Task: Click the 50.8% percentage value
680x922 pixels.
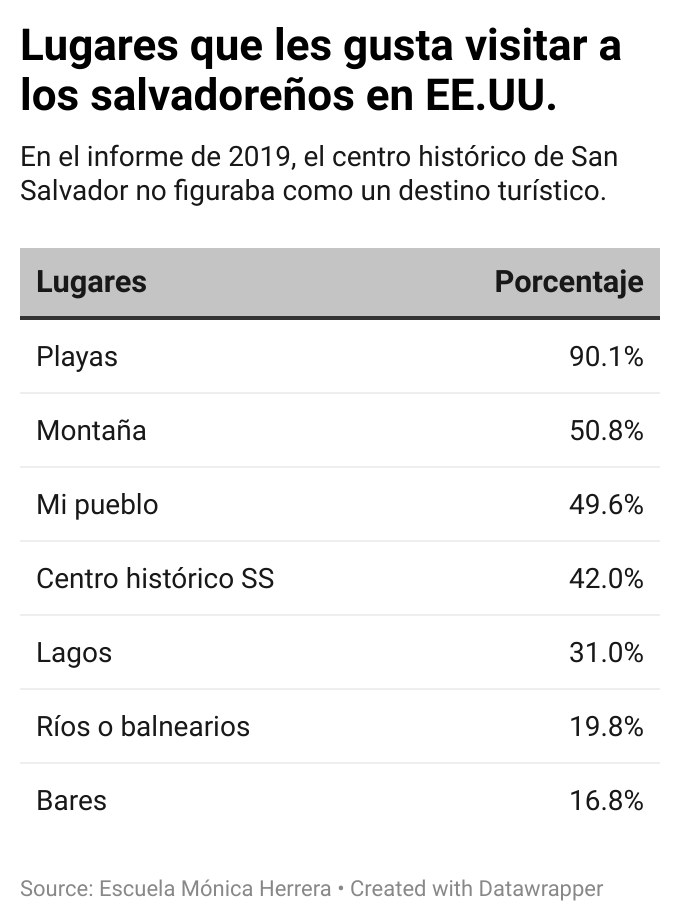Action: (x=606, y=431)
